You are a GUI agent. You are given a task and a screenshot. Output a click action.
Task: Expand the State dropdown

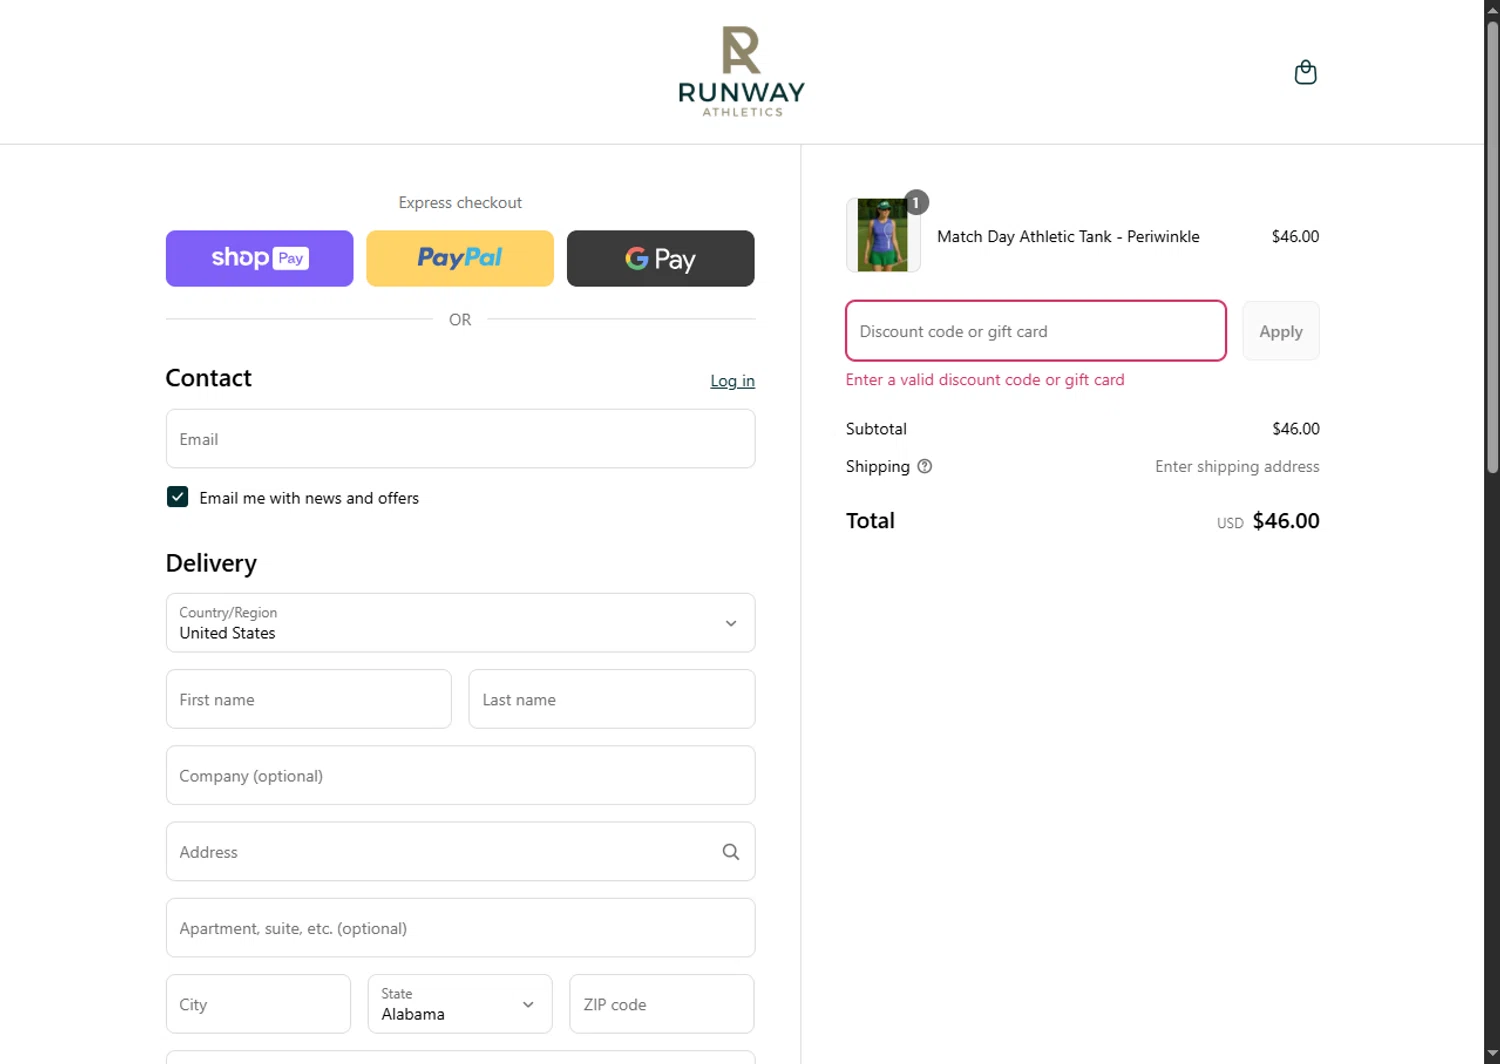(x=460, y=1004)
